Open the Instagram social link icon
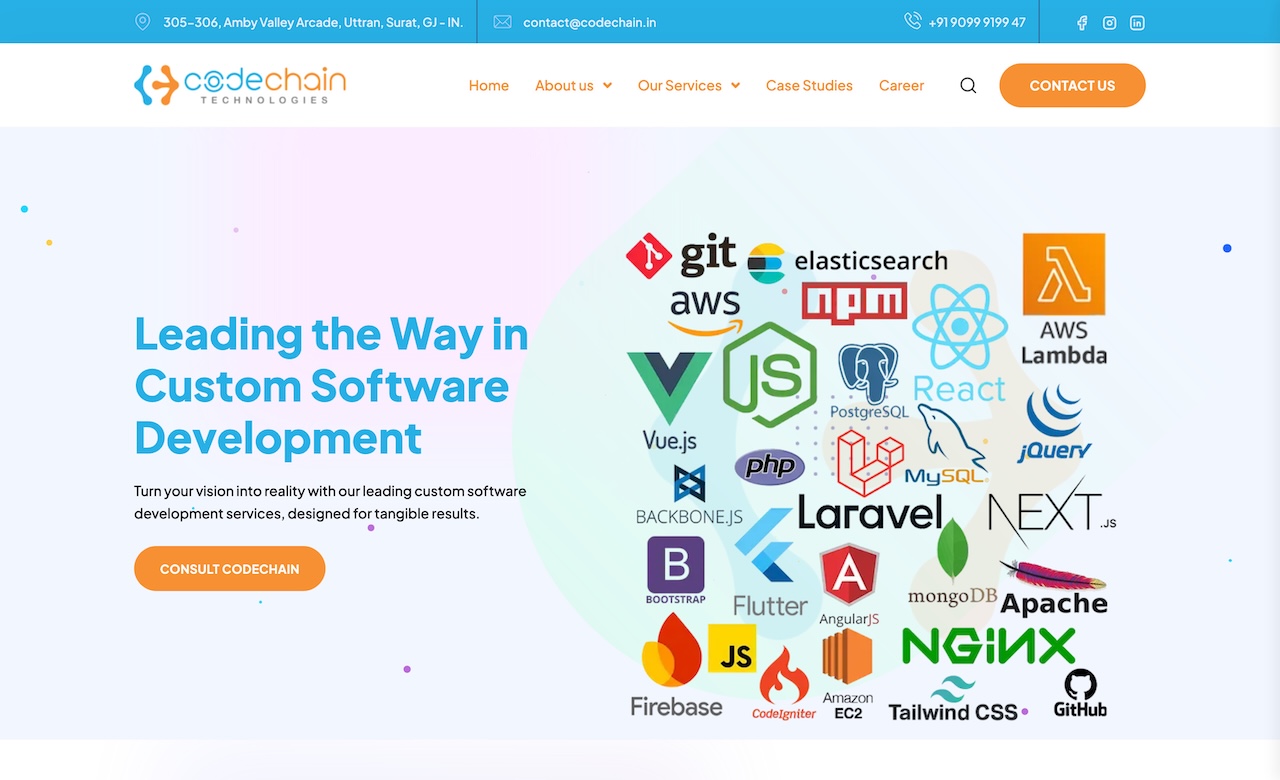Image resolution: width=1280 pixels, height=780 pixels. click(x=1109, y=23)
